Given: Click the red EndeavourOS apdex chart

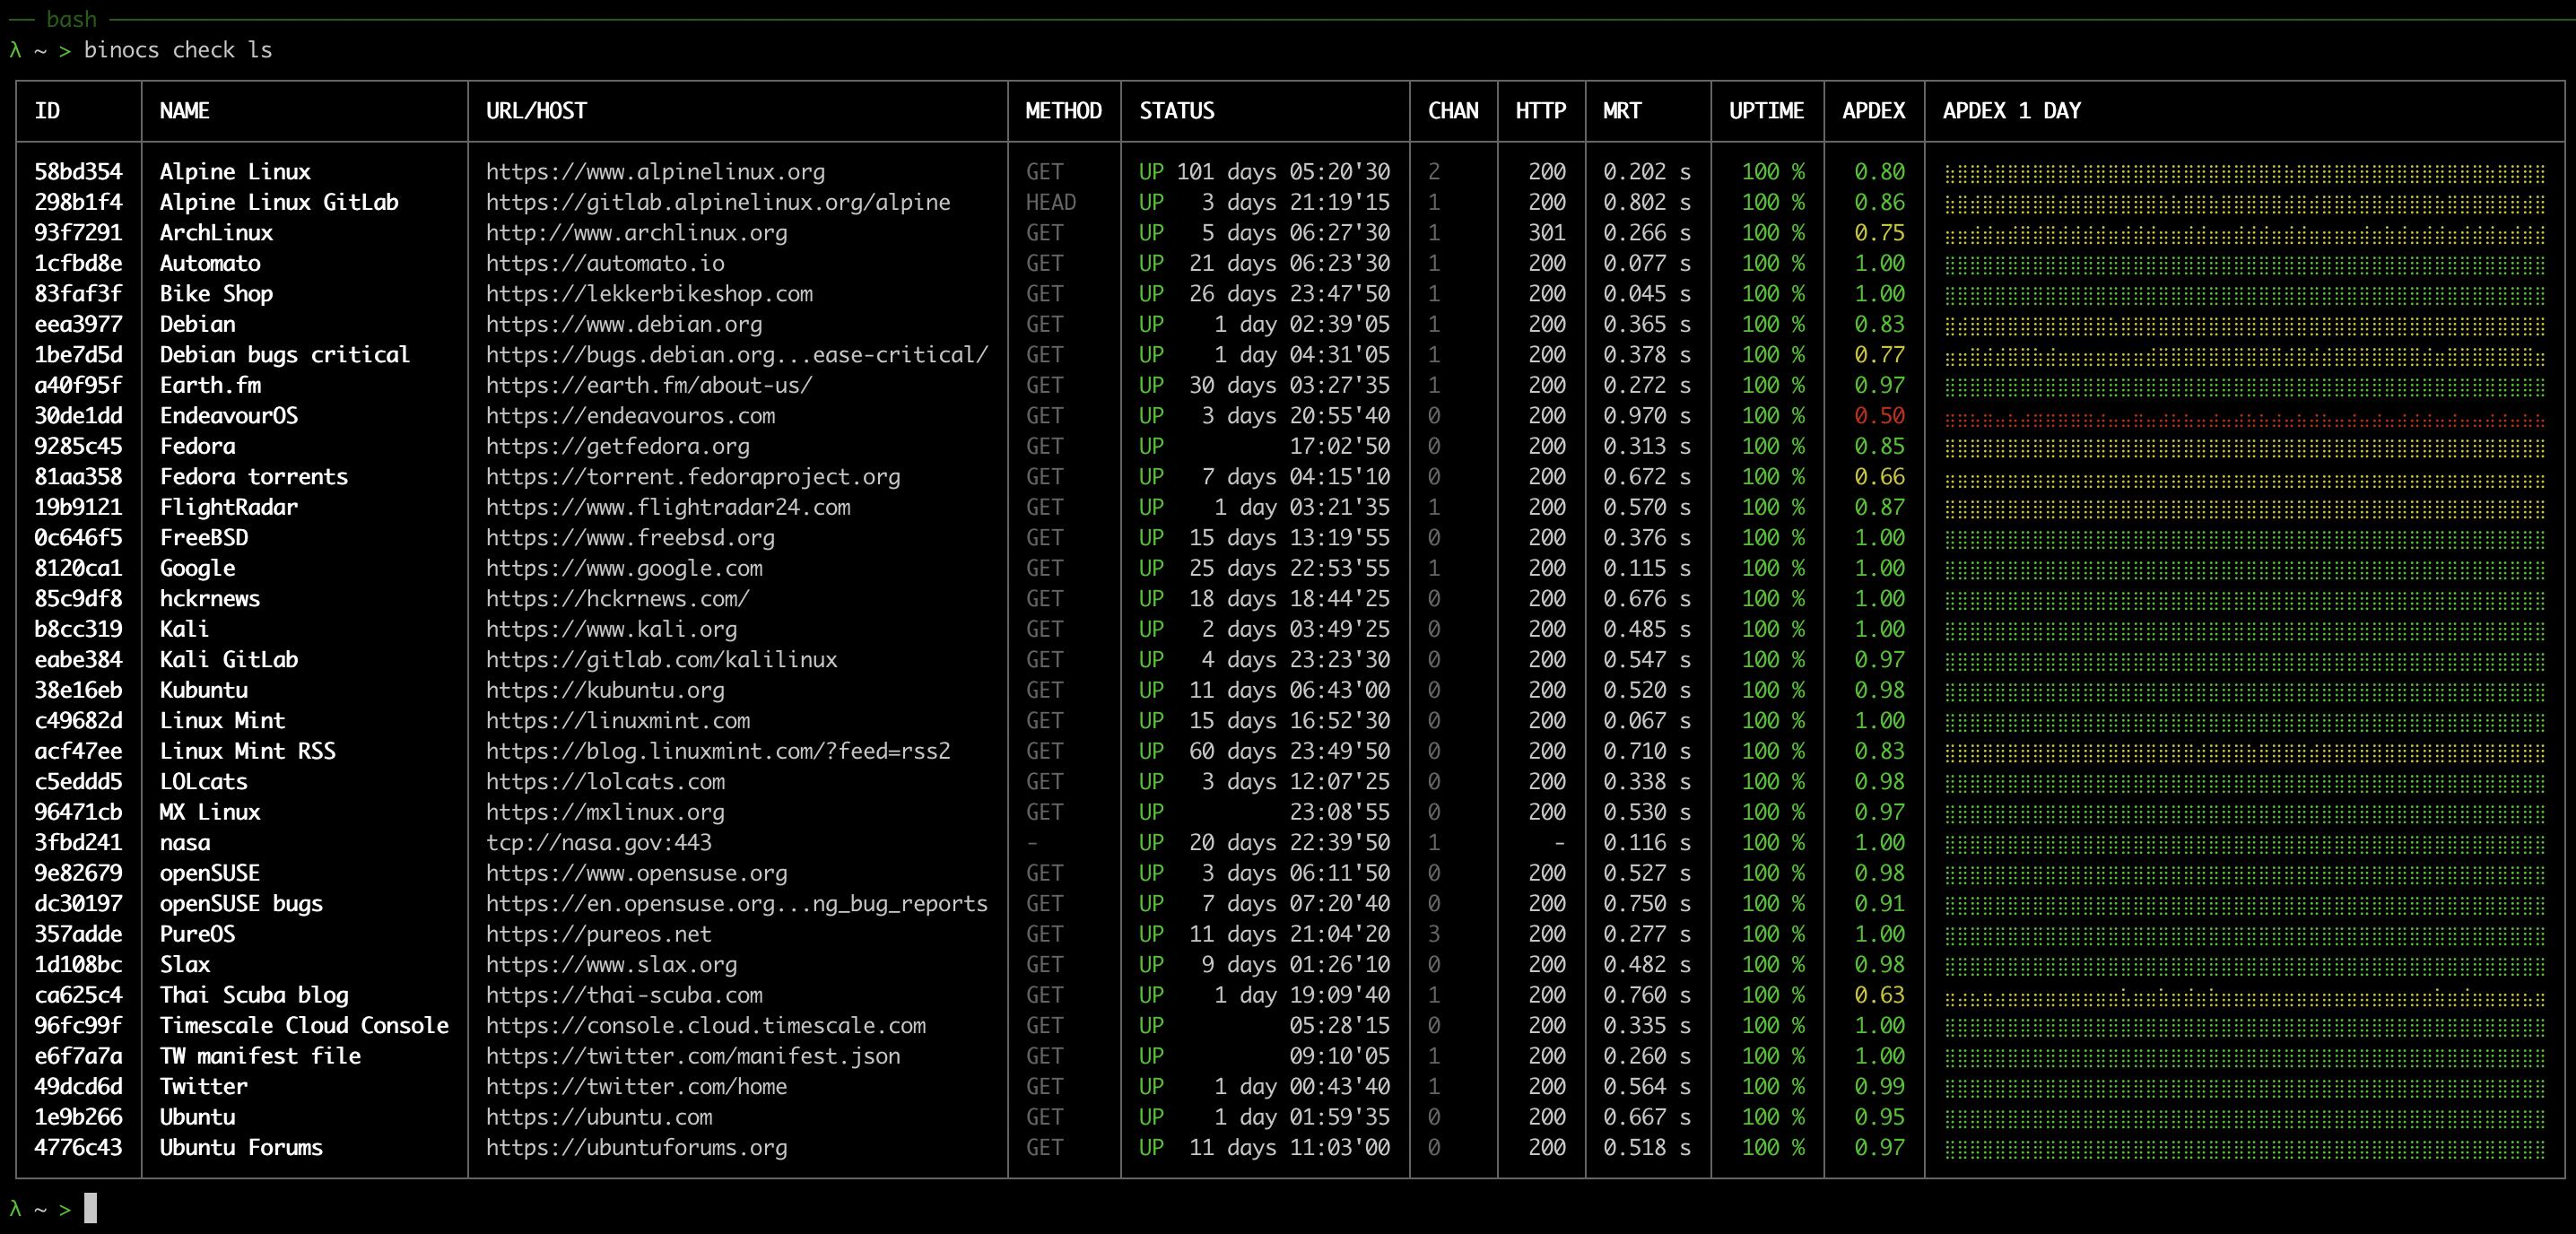Looking at the screenshot, I should click(x=2243, y=418).
